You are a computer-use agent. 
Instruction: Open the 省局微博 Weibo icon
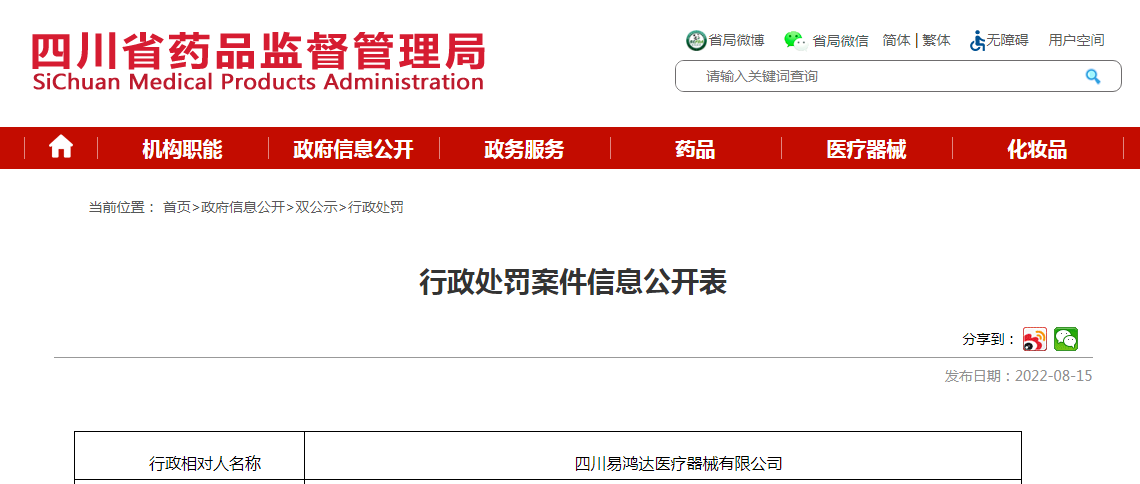(x=697, y=40)
